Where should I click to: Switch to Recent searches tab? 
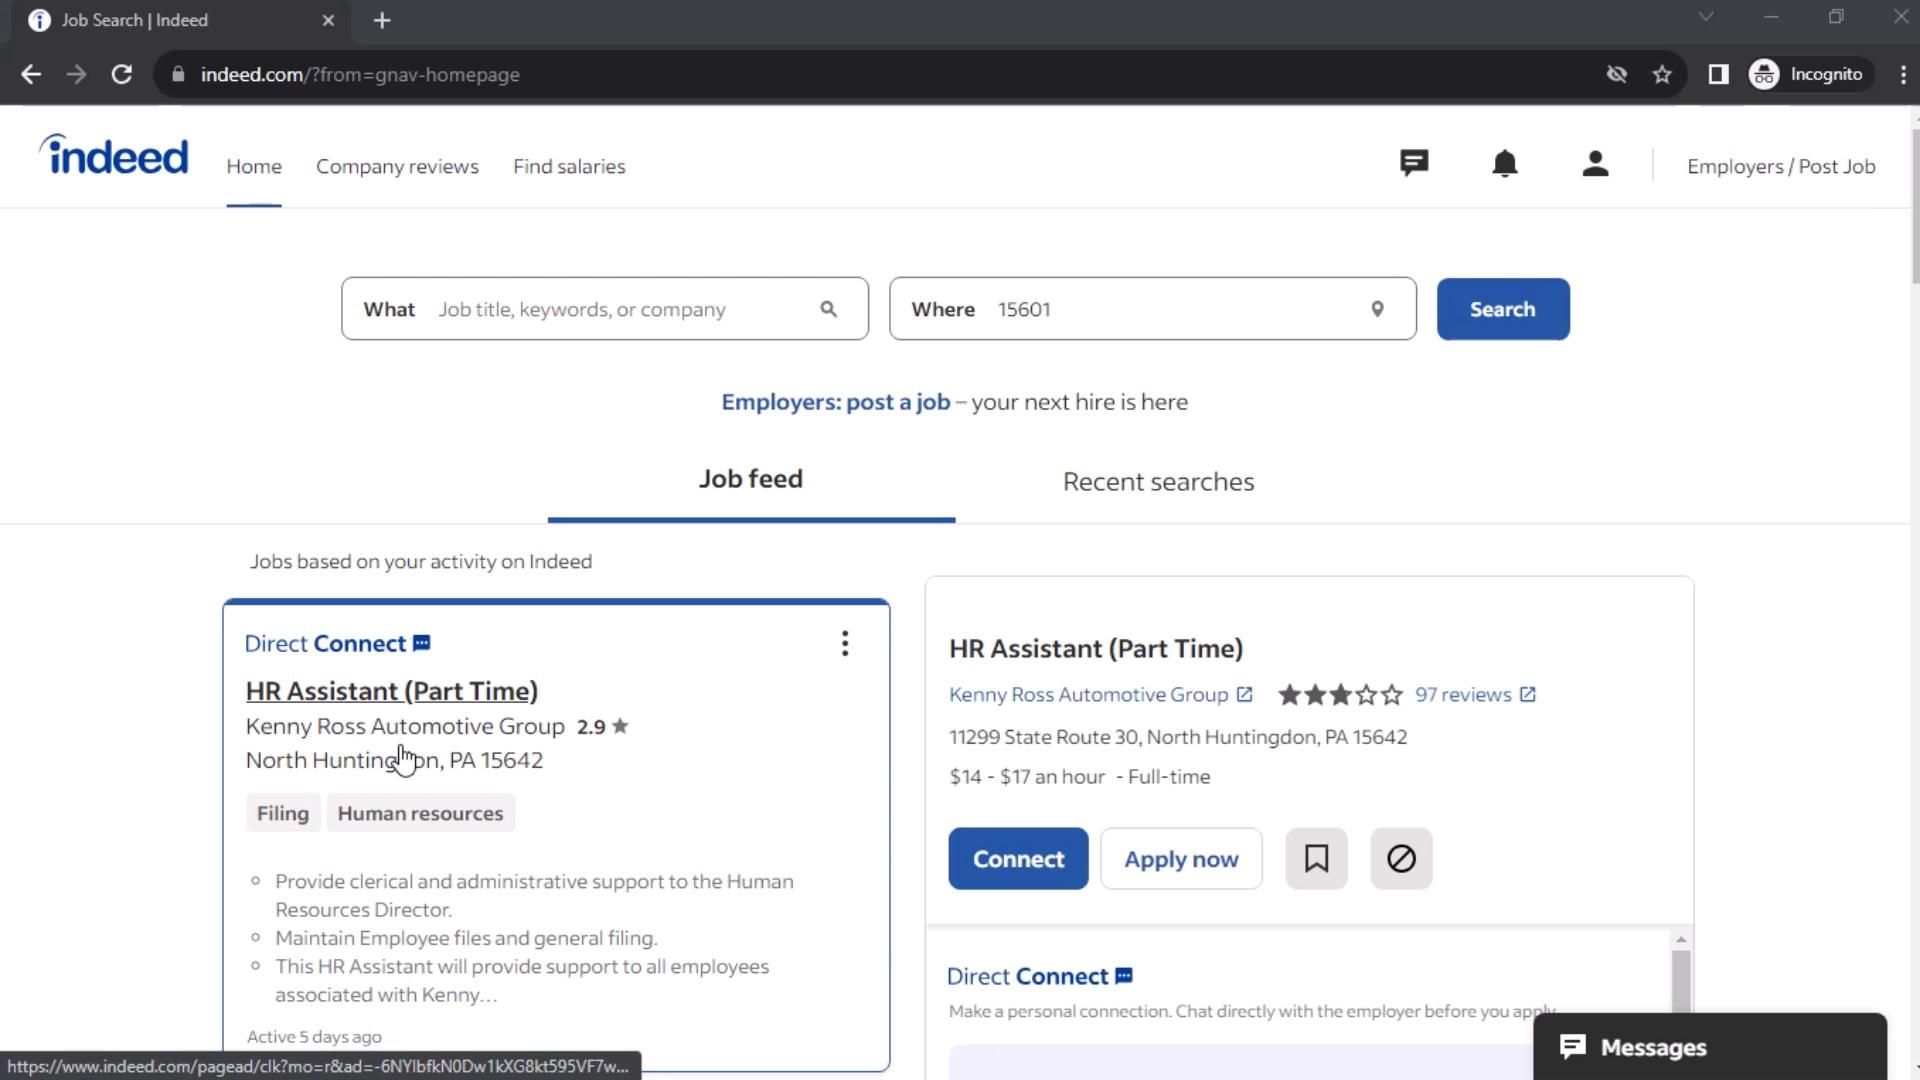pyautogui.click(x=1158, y=482)
